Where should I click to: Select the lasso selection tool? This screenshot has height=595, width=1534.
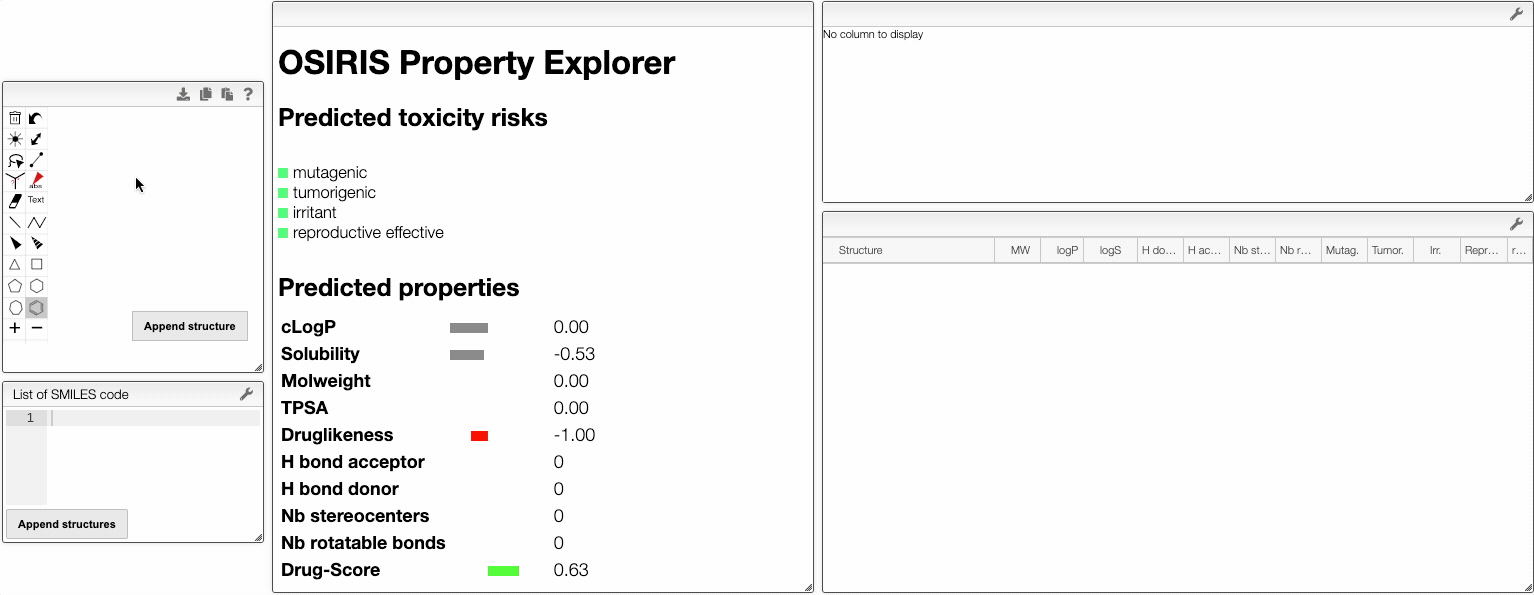(x=15, y=160)
